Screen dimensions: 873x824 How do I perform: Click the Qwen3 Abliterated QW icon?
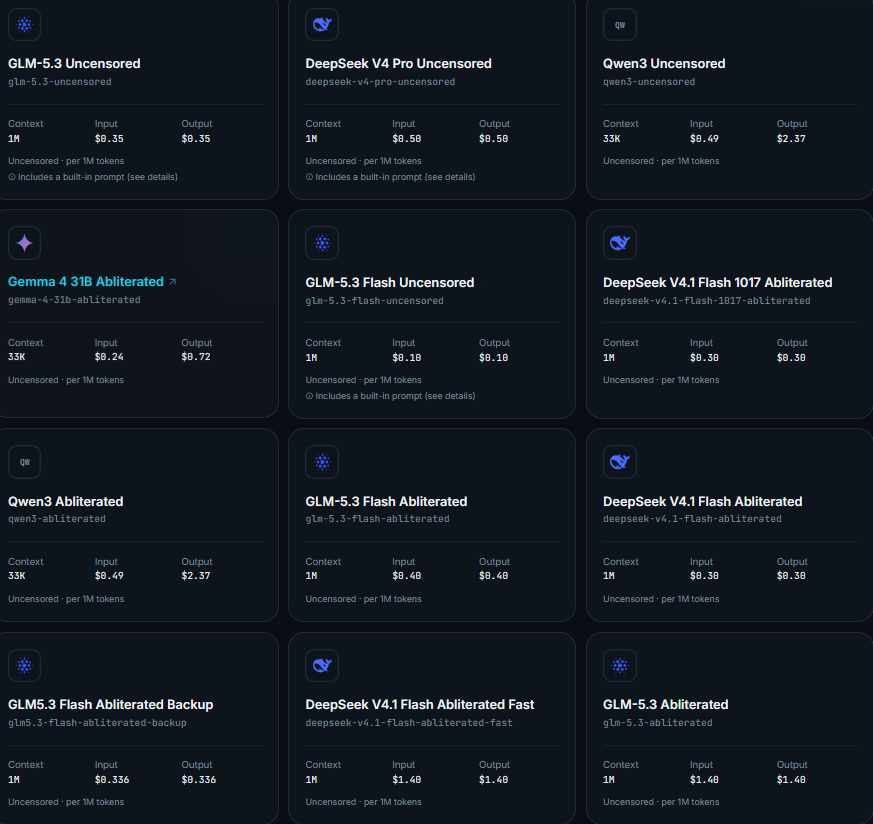(24, 462)
